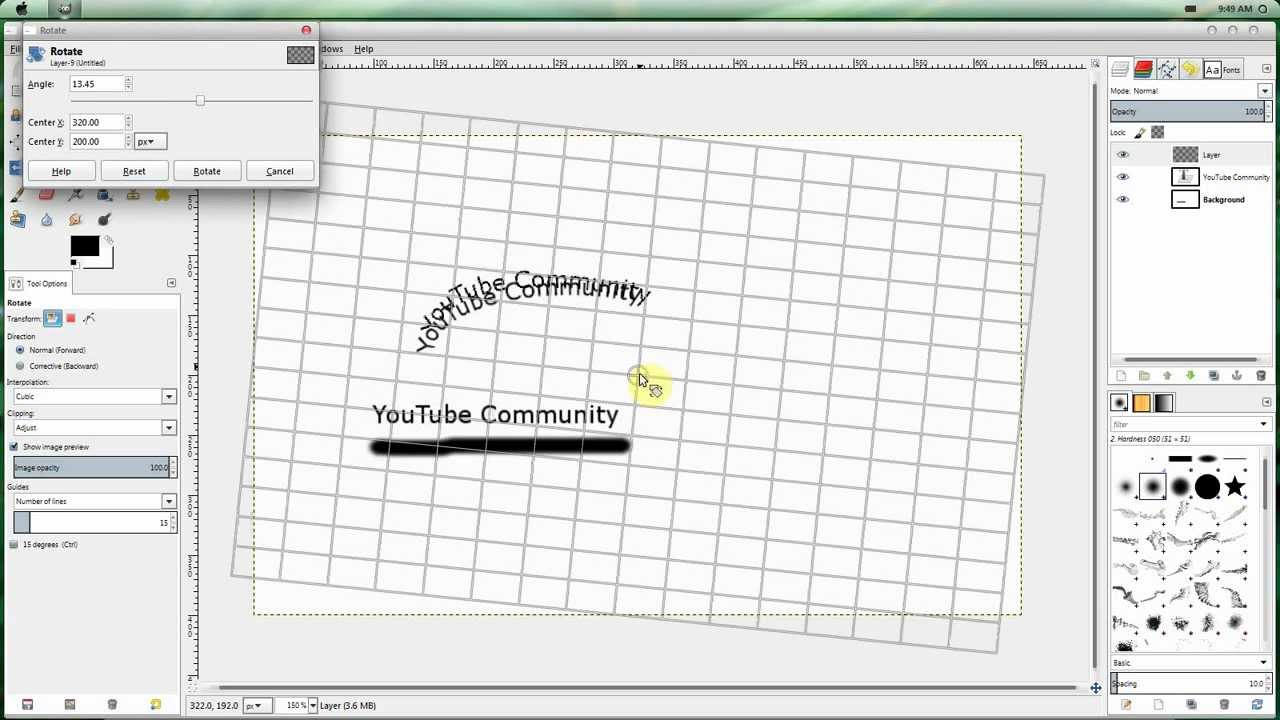Screen dimensions: 1280x720
Task: Select the Background layer thumbnail
Action: click(x=1185, y=199)
